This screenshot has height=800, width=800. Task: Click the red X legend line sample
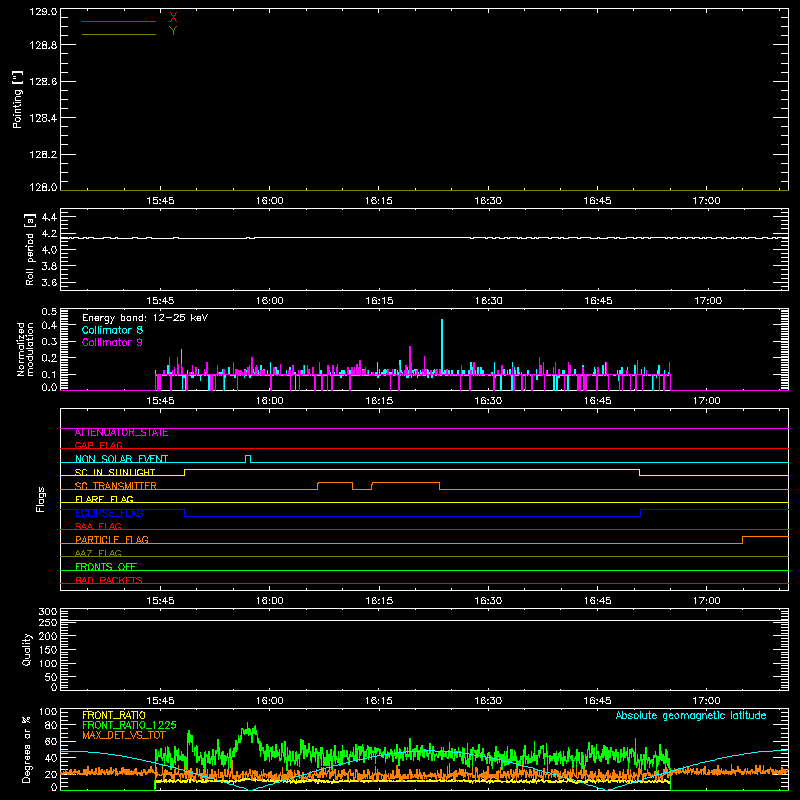119,21
